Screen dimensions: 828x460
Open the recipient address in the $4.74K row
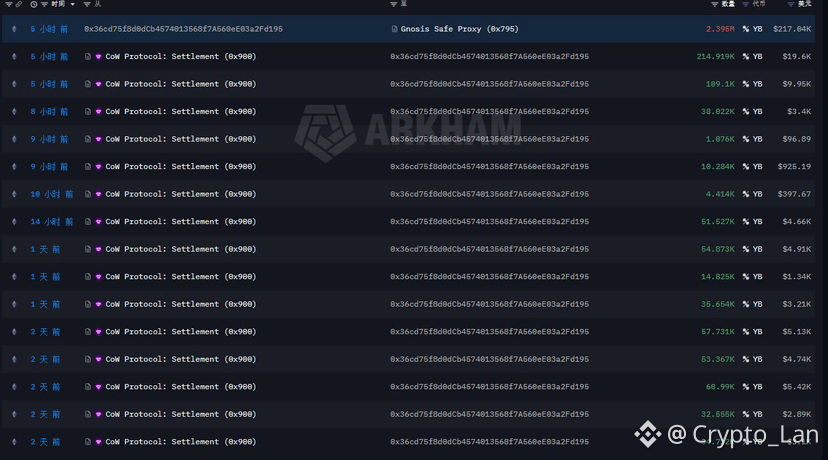click(490, 359)
